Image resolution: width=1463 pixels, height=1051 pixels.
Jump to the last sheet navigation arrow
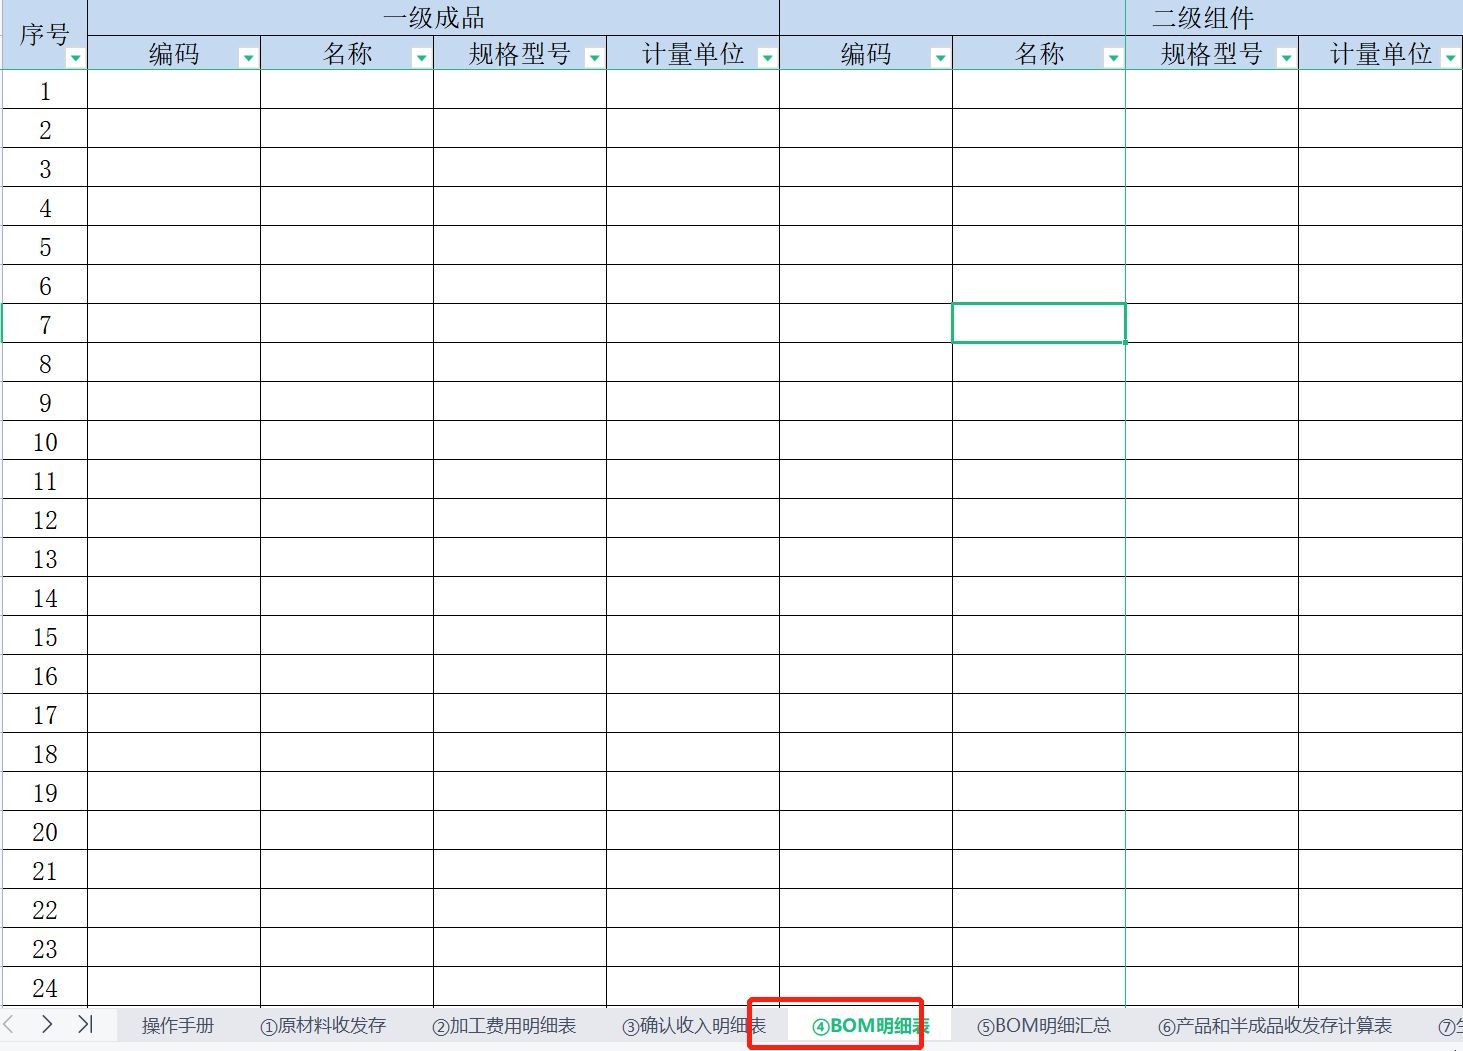[x=84, y=1024]
